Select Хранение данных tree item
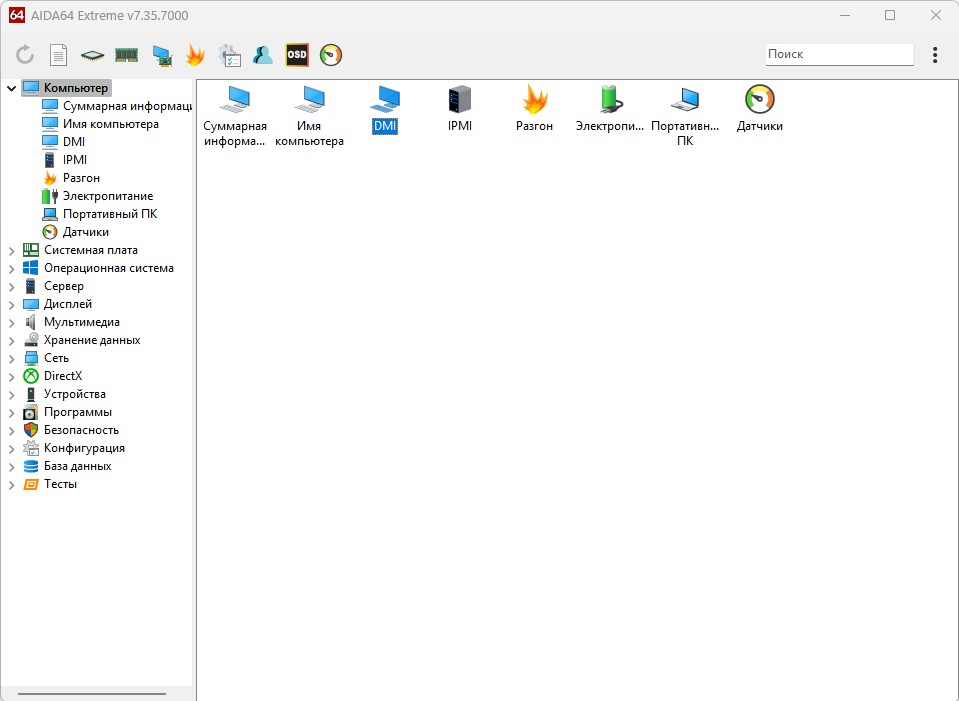The image size is (959, 701). [x=82, y=340]
